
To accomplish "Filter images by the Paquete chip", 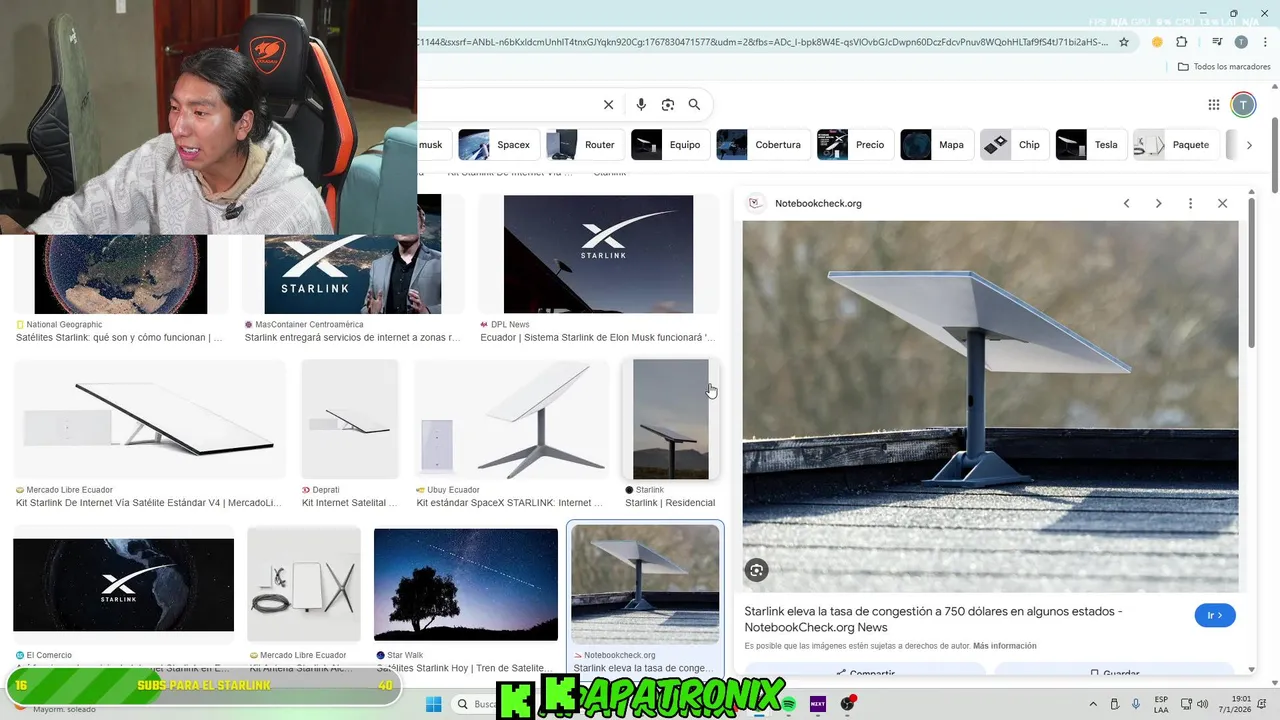I will (x=1177, y=145).
